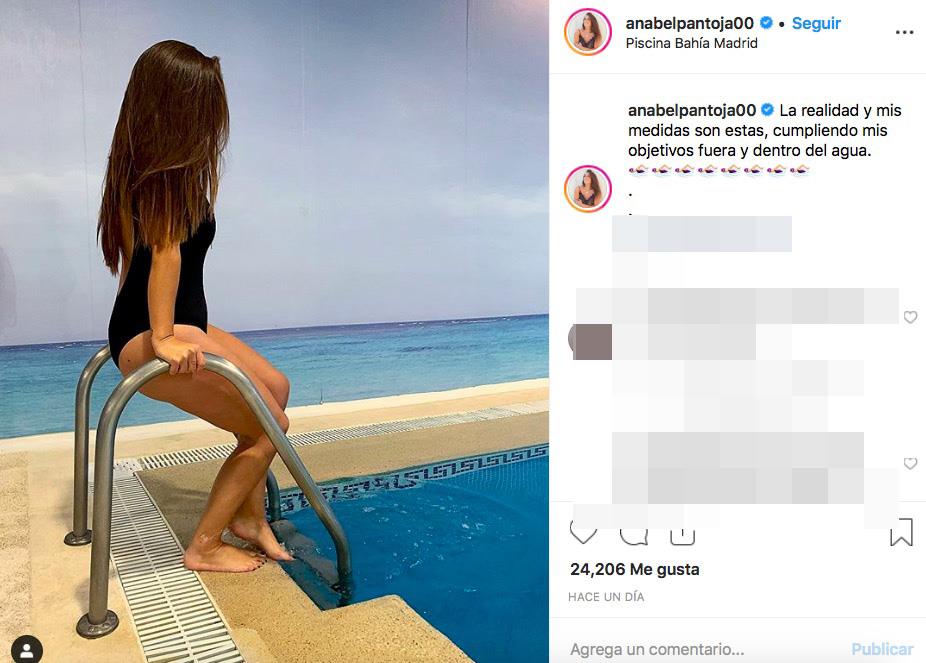Show tagged people icon on photo
This screenshot has height=663, width=926.
pyautogui.click(x=27, y=650)
